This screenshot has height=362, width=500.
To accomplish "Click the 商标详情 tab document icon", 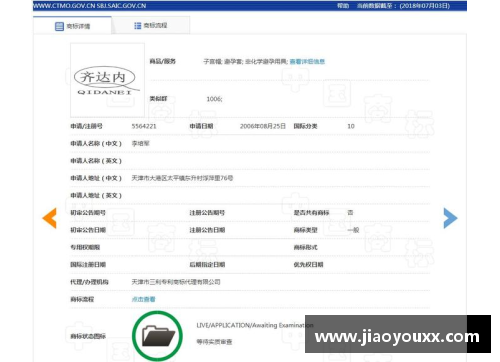I will (x=59, y=26).
